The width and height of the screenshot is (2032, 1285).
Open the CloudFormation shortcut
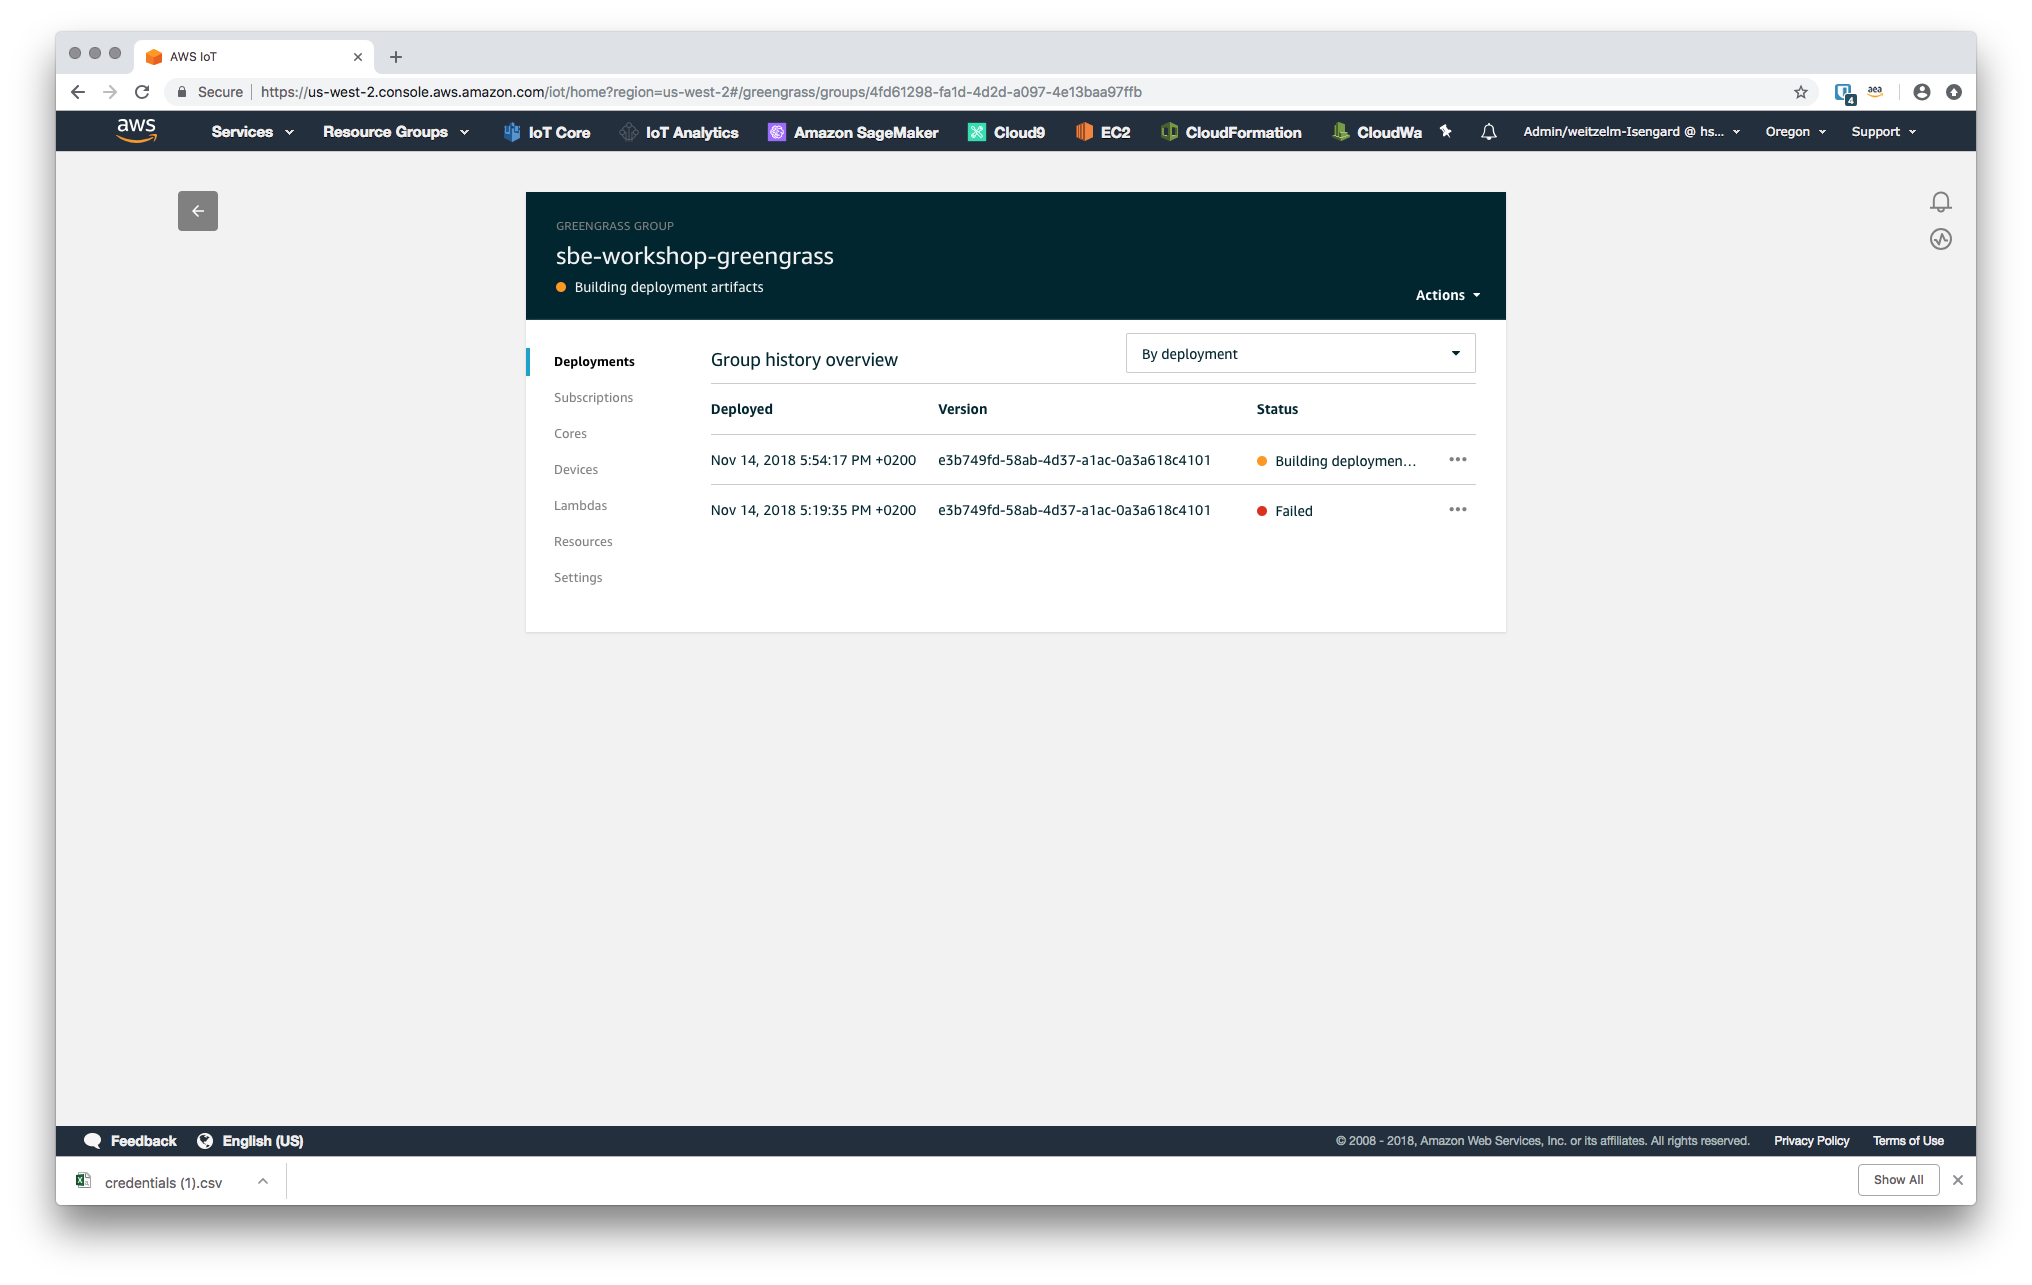[x=1231, y=132]
